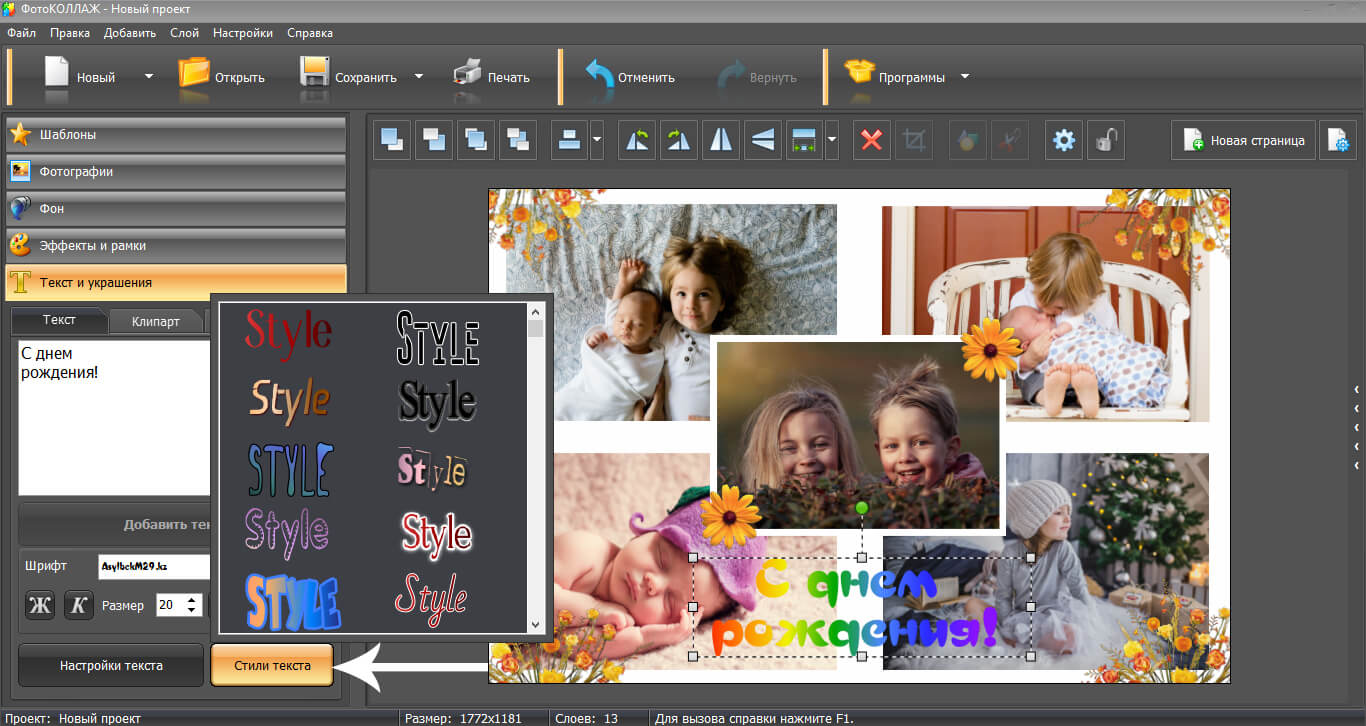This screenshot has width=1366, height=726.
Task: Open the Шрифт font combo box
Action: pyautogui.click(x=154, y=566)
